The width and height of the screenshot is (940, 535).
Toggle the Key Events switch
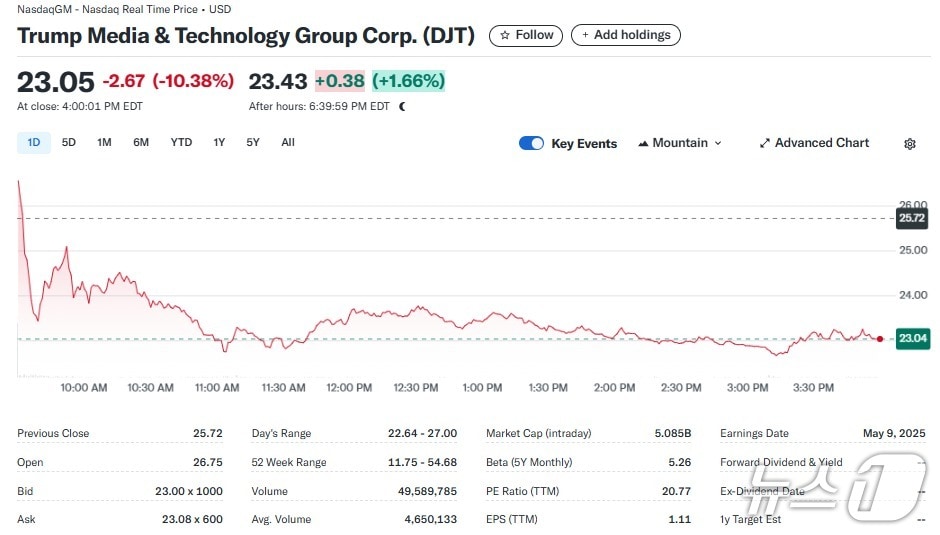[531, 143]
